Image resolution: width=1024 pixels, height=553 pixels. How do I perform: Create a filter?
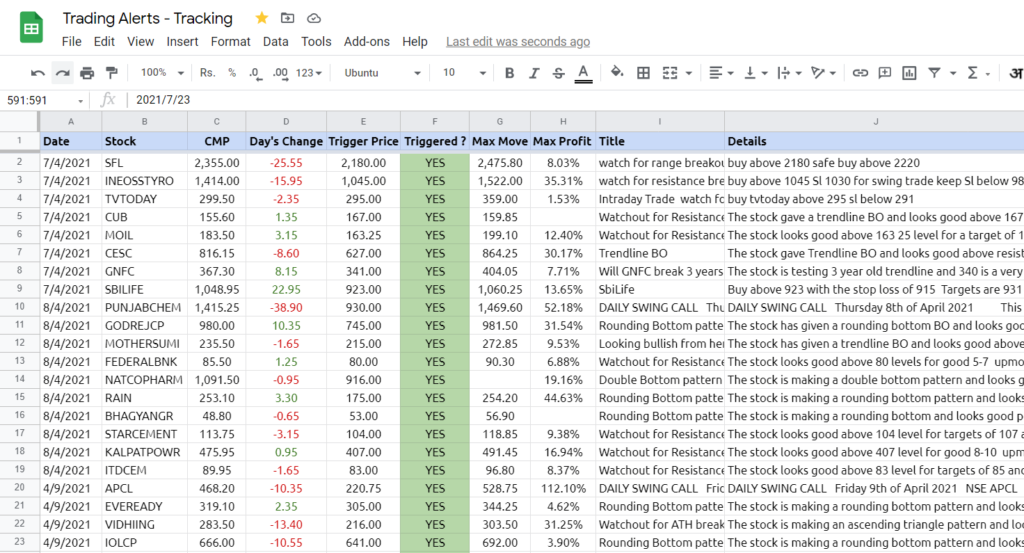click(x=935, y=73)
